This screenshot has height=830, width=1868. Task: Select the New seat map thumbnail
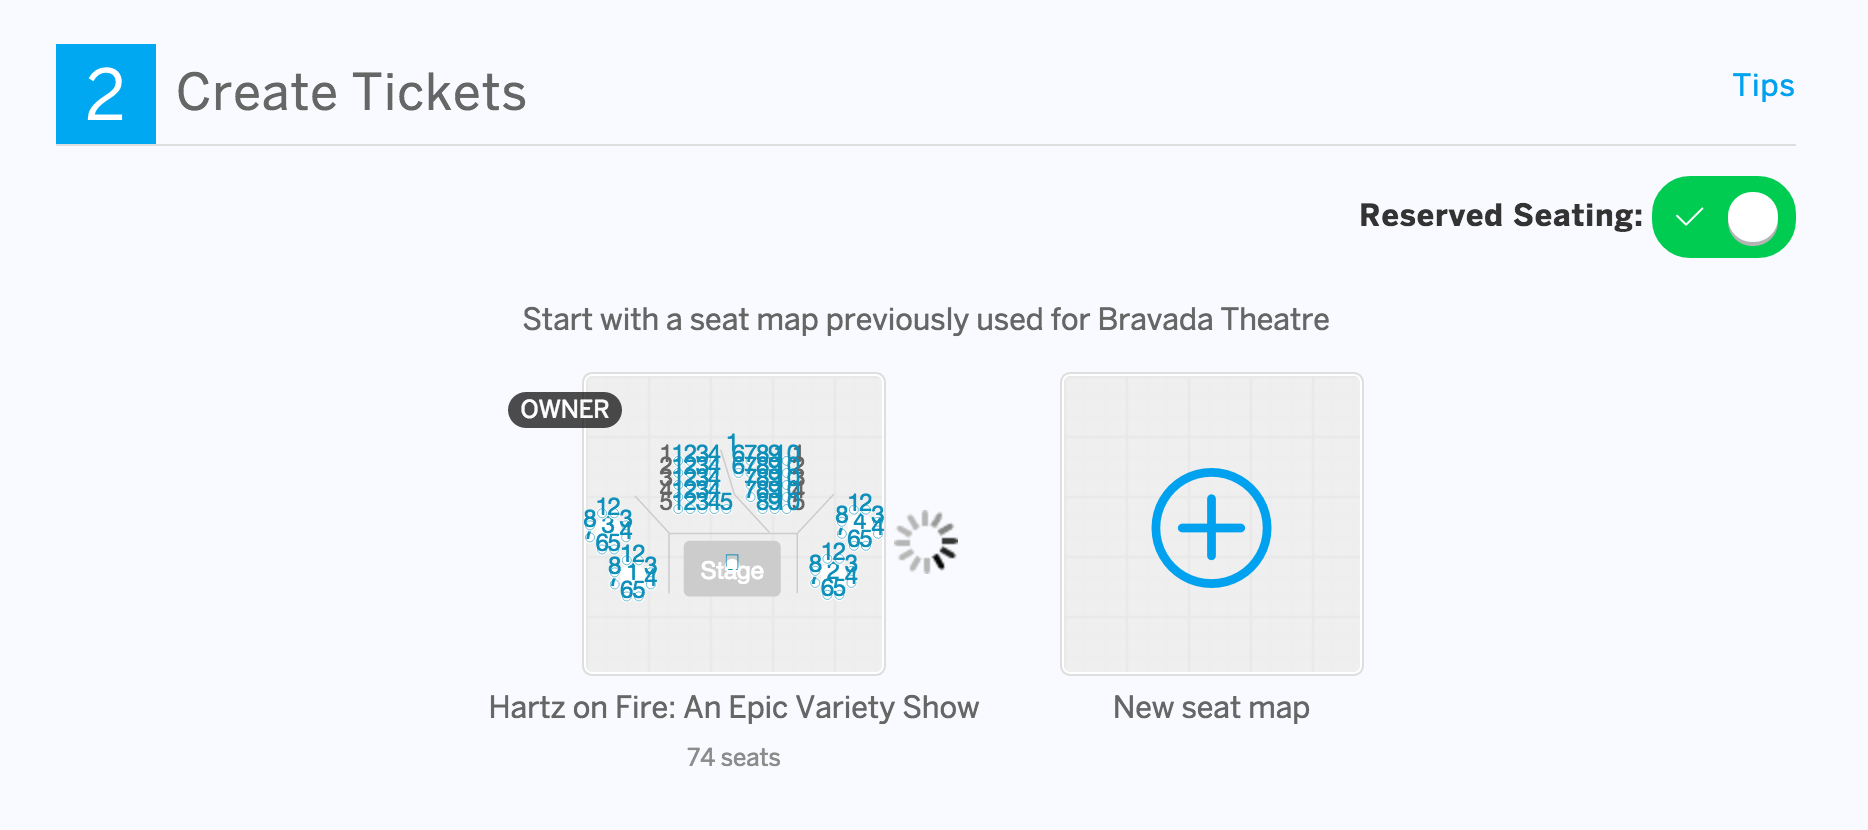pos(1211,524)
